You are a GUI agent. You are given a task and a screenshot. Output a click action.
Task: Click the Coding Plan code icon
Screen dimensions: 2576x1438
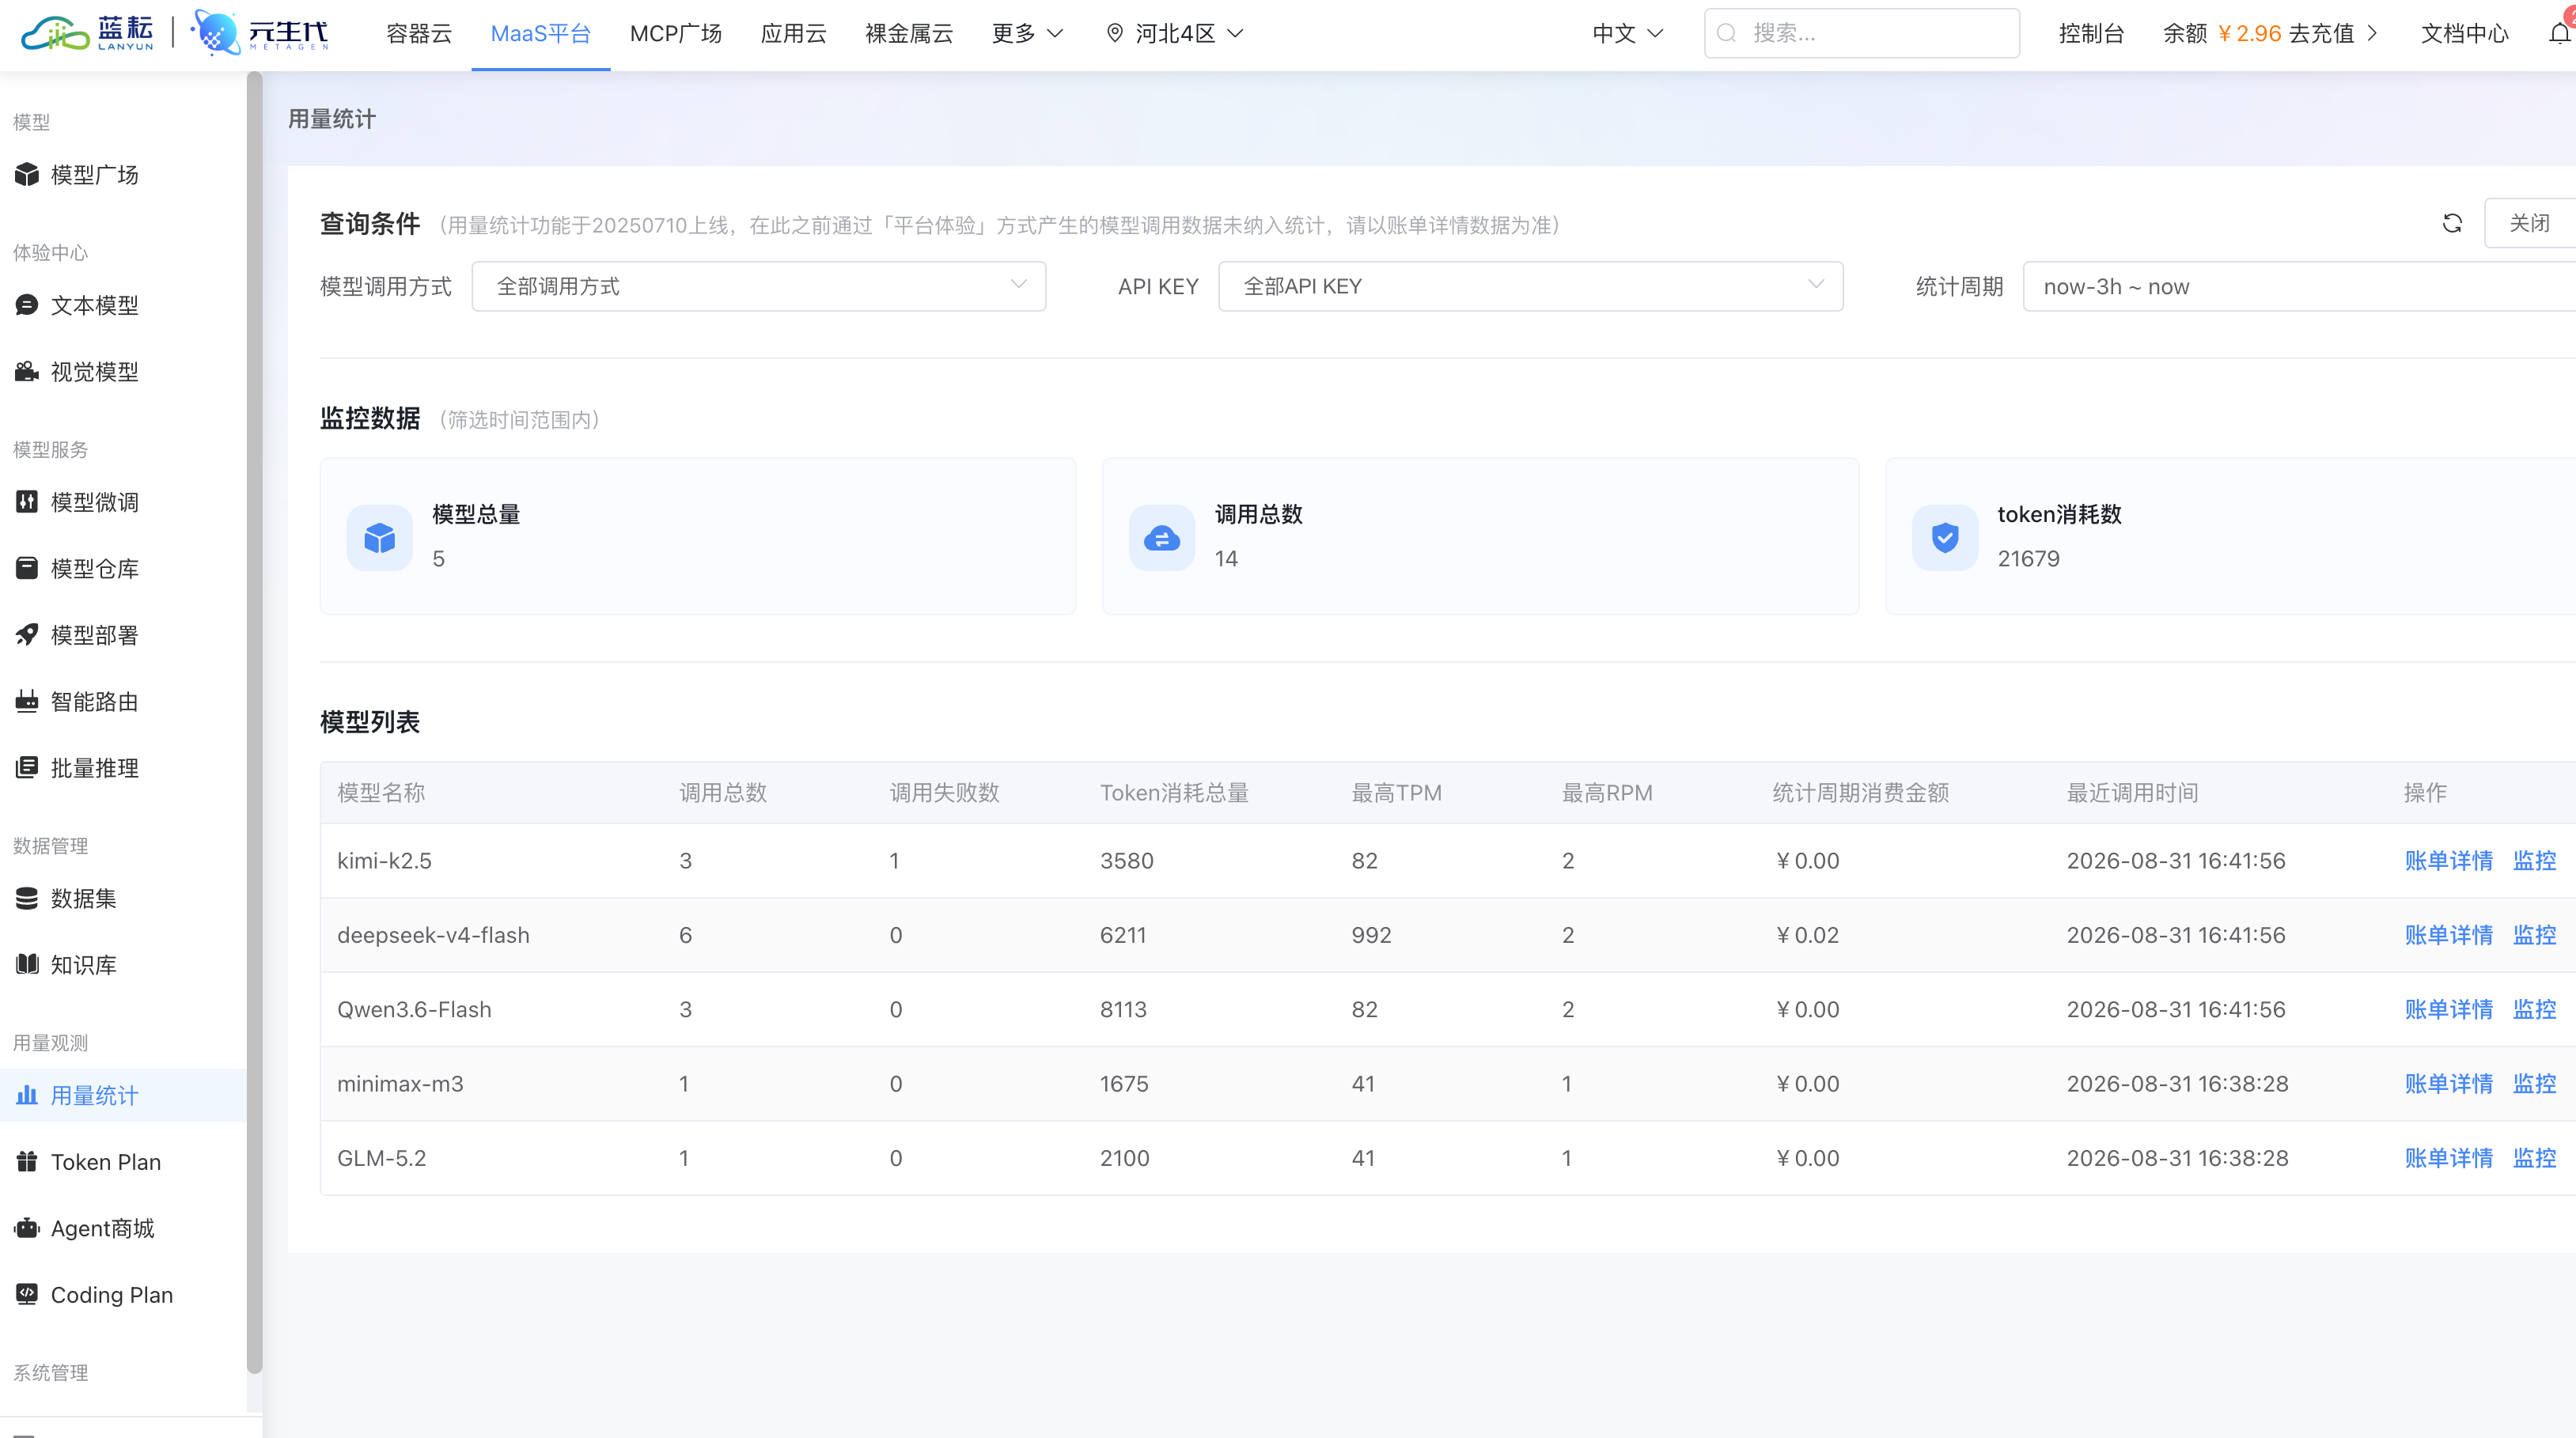(27, 1295)
